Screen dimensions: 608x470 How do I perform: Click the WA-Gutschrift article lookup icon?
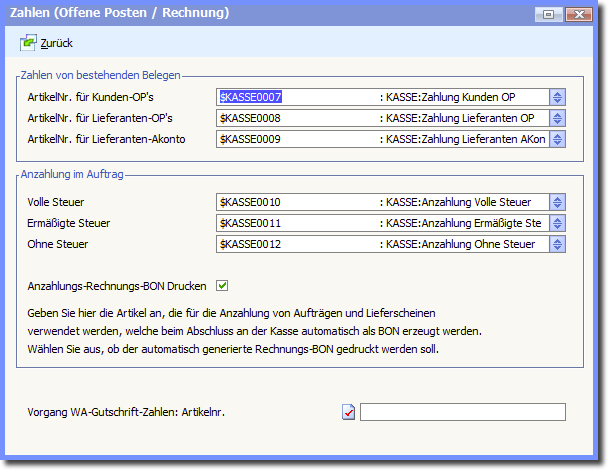click(x=349, y=412)
